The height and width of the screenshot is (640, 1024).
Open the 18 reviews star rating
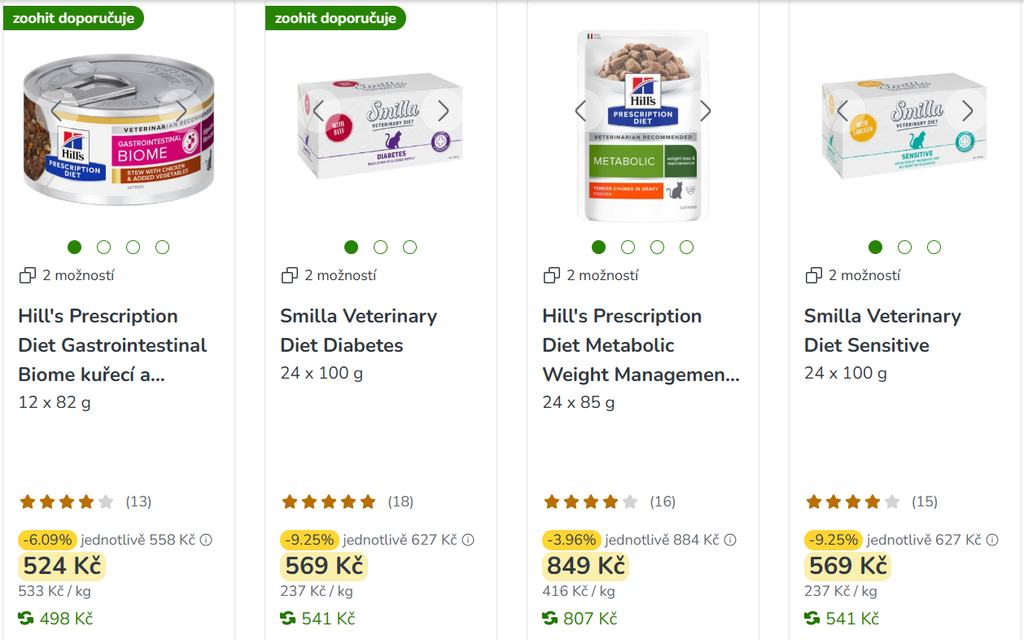tap(347, 502)
